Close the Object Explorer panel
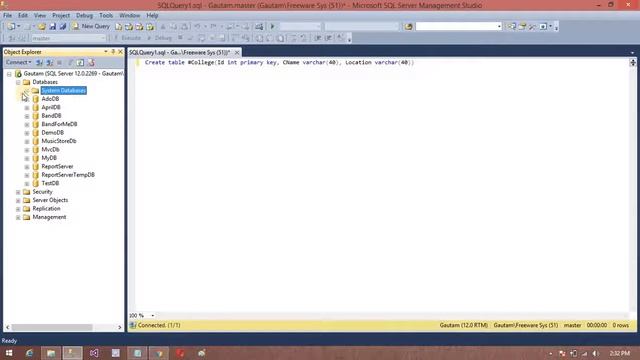Image resolution: width=640 pixels, height=360 pixels. [x=120, y=52]
